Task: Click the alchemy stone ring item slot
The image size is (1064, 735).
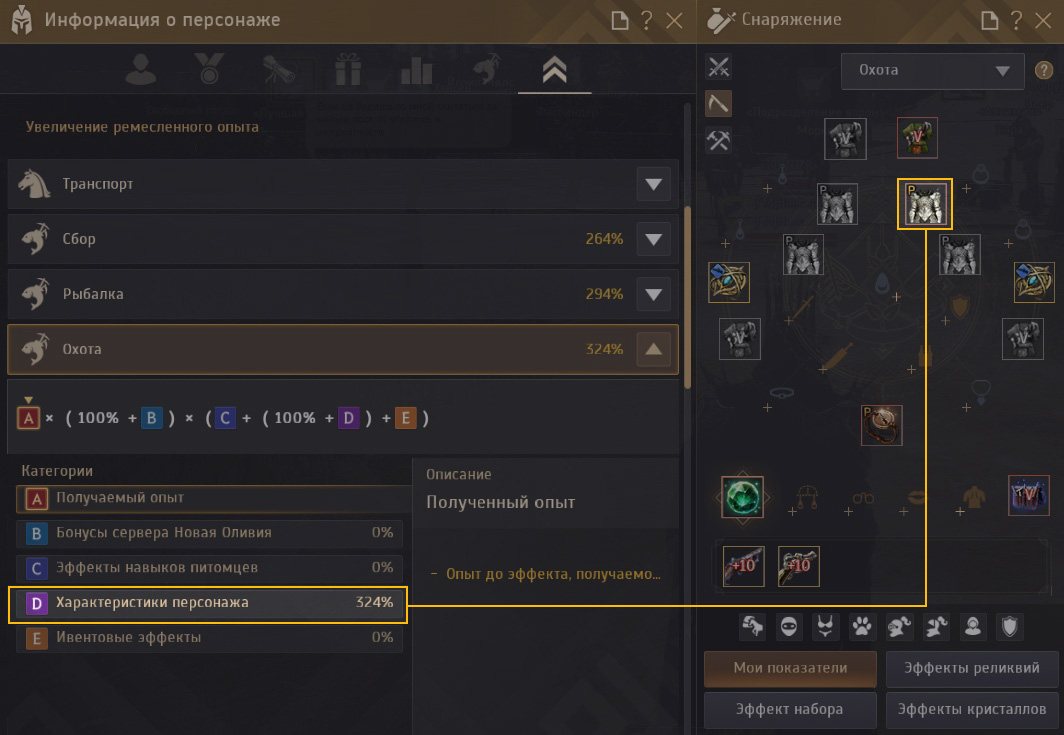Action: click(881, 426)
